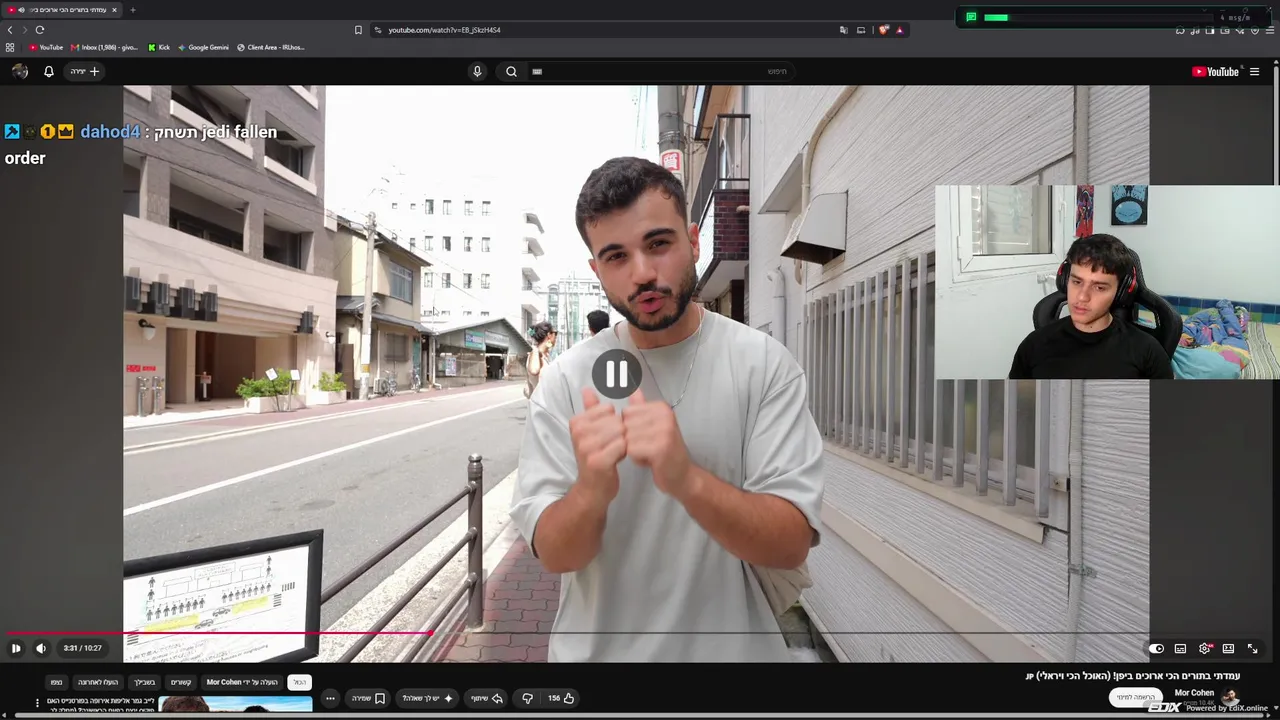This screenshot has width=1280, height=720.
Task: Open options for the suggested video
Action: point(37,703)
